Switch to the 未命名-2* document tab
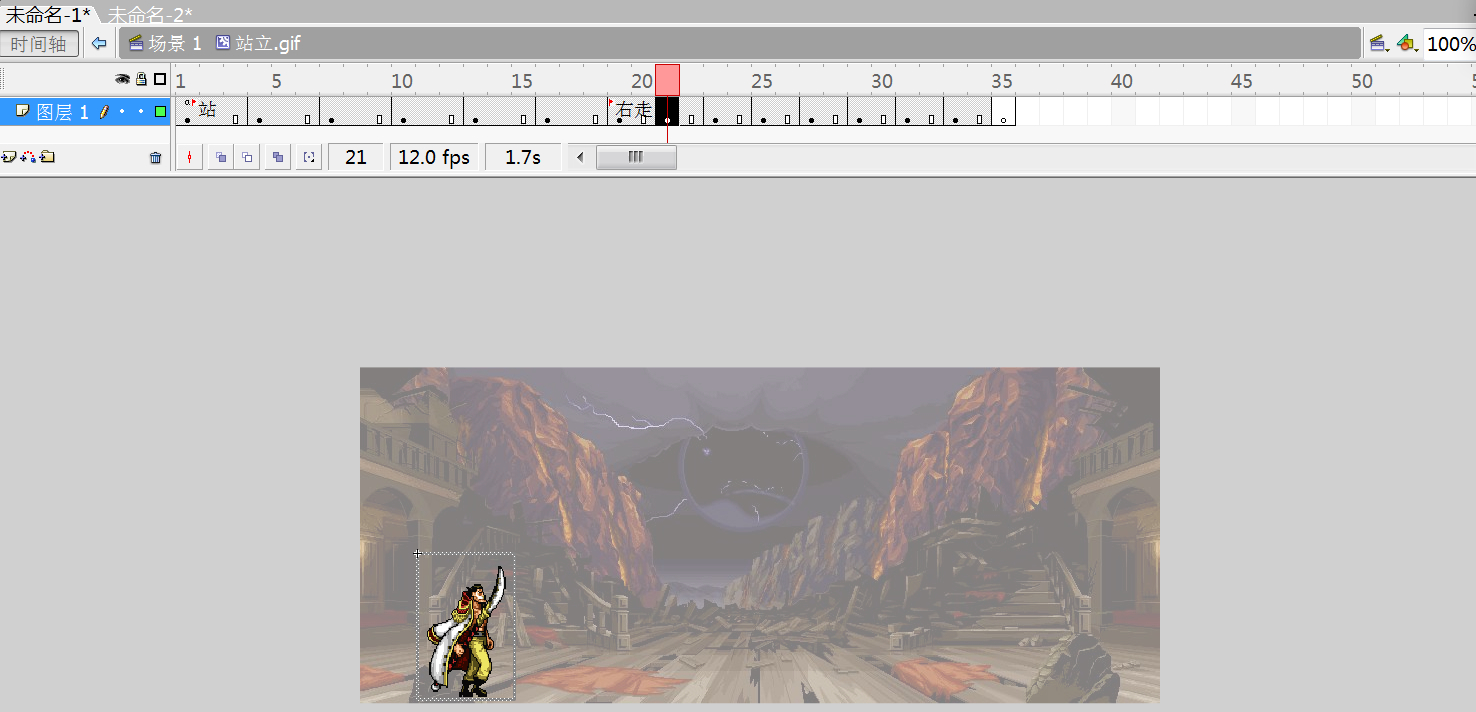The image size is (1476, 712). pos(149,13)
